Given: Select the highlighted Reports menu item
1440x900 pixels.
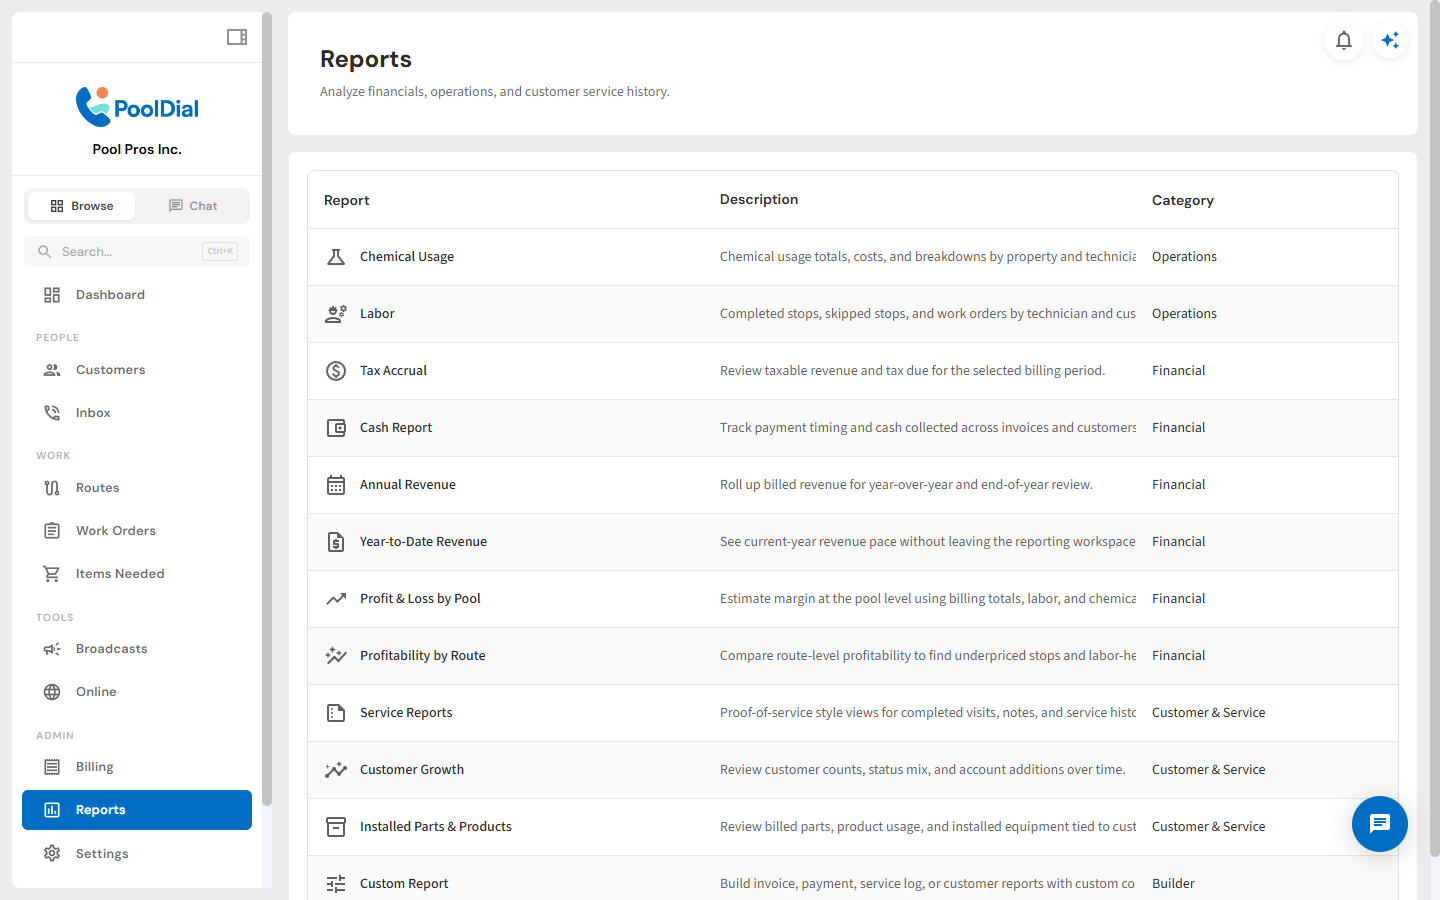Looking at the screenshot, I should point(137,810).
